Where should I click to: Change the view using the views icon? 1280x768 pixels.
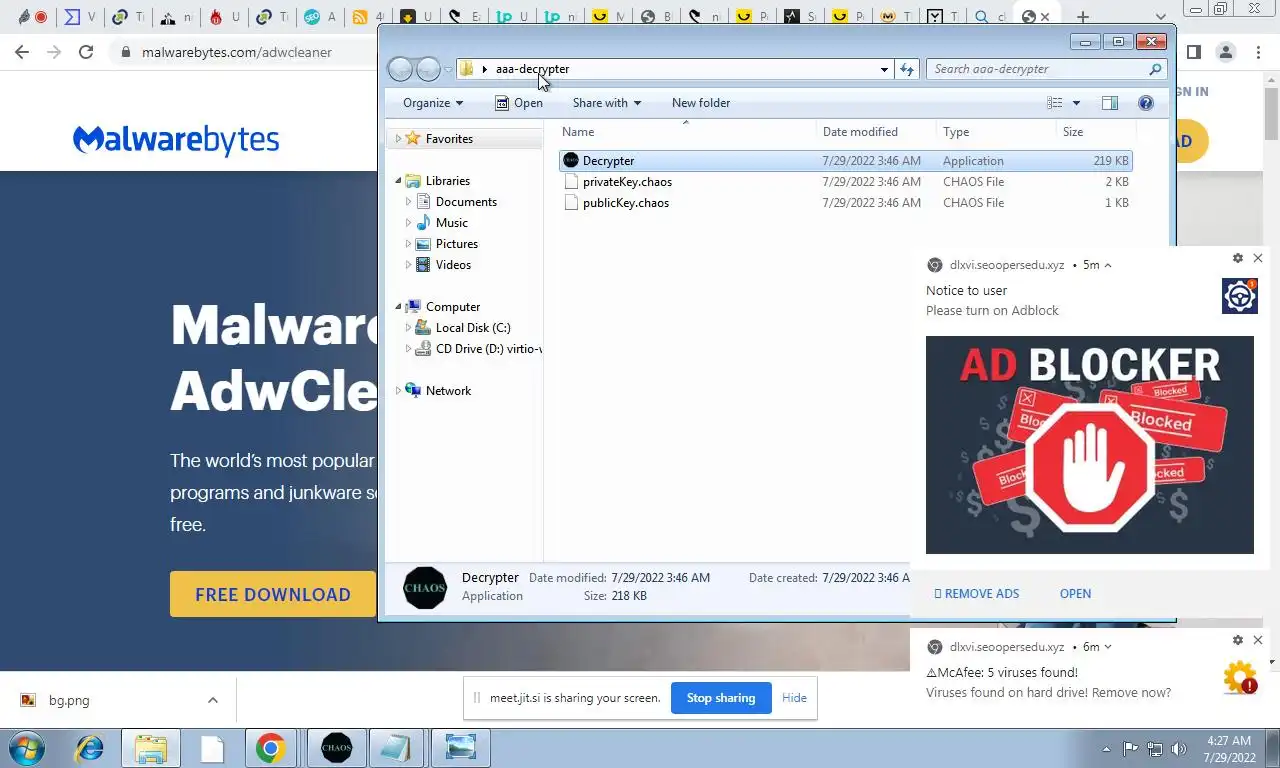pos(1054,103)
